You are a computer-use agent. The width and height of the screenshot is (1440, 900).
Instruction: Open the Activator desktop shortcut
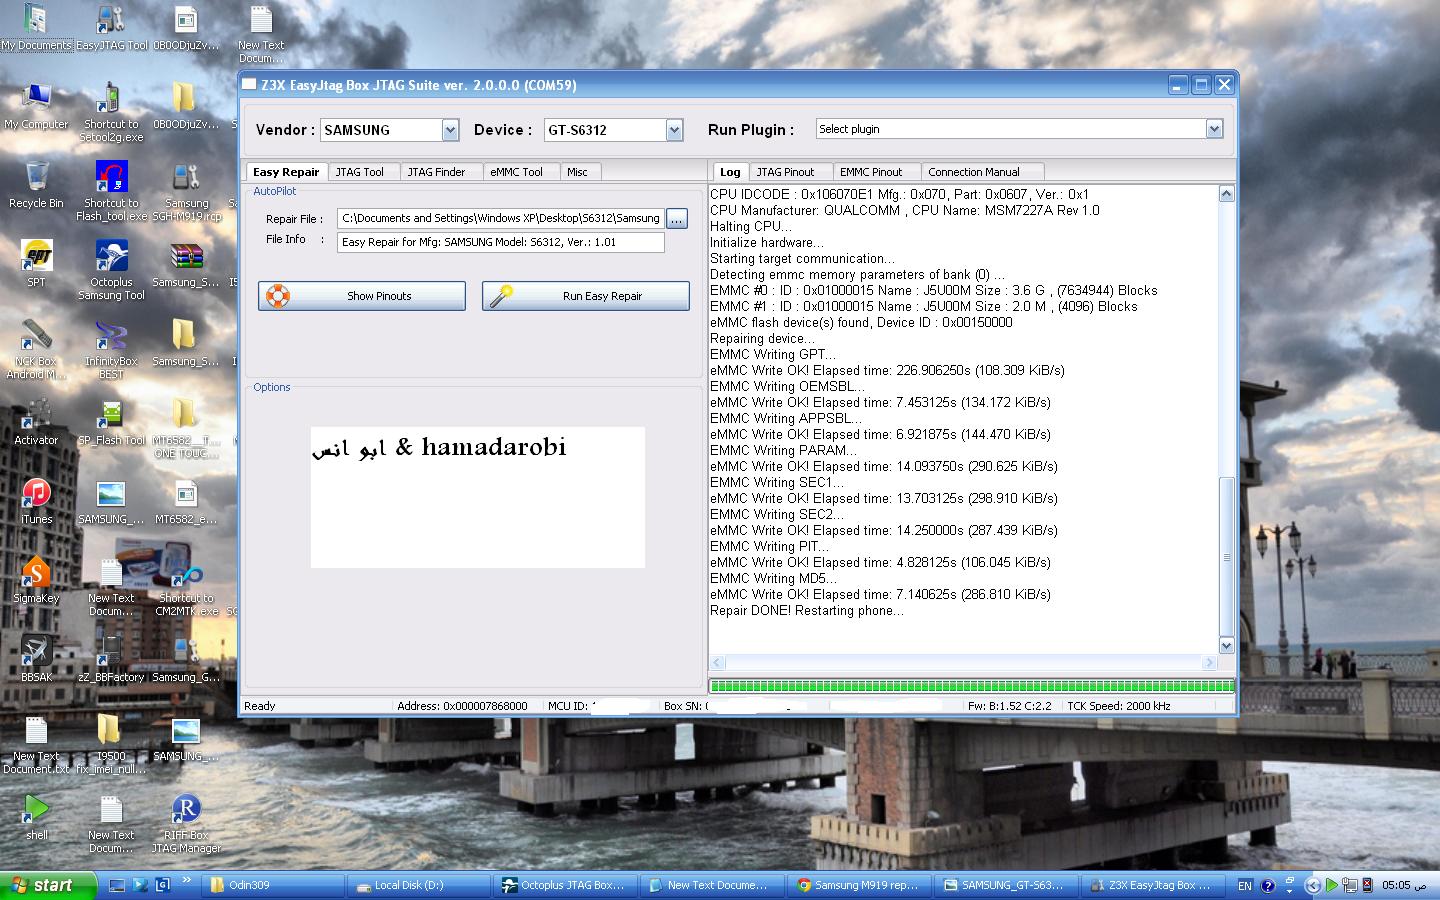click(36, 422)
